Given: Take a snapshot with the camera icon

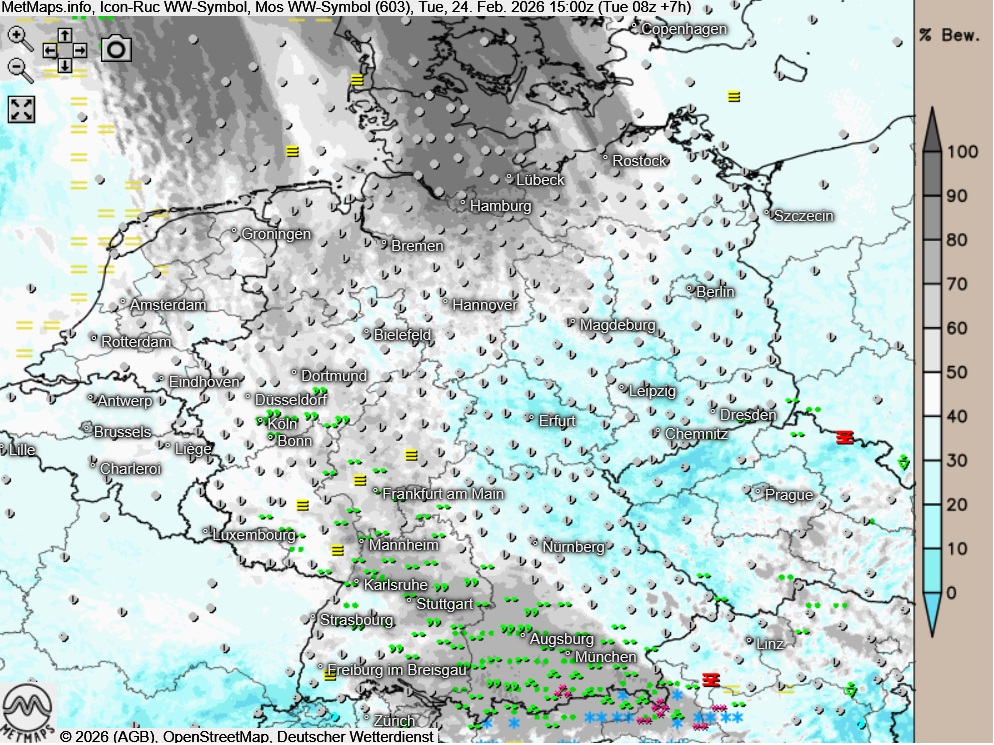Looking at the screenshot, I should click(x=117, y=48).
